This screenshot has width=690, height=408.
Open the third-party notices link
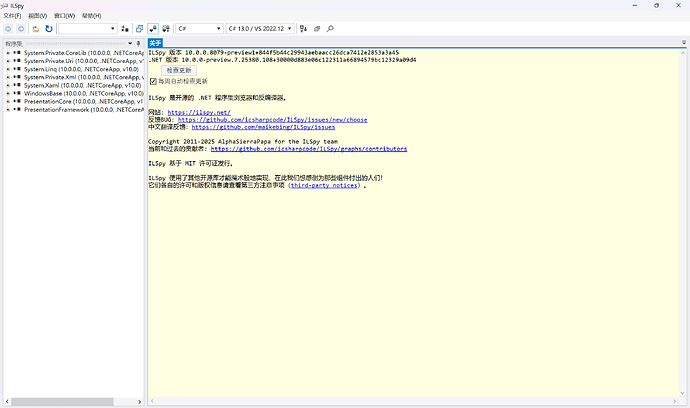pyautogui.click(x=324, y=186)
